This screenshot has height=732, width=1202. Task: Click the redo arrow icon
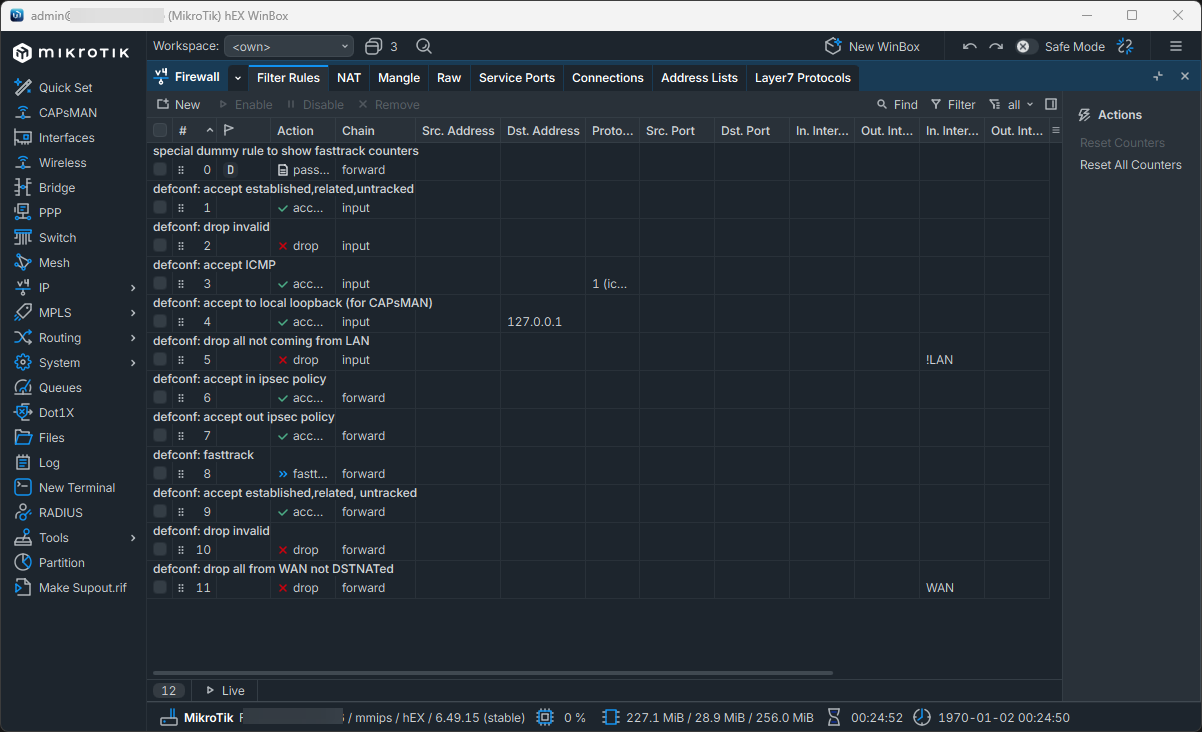pyautogui.click(x=996, y=46)
